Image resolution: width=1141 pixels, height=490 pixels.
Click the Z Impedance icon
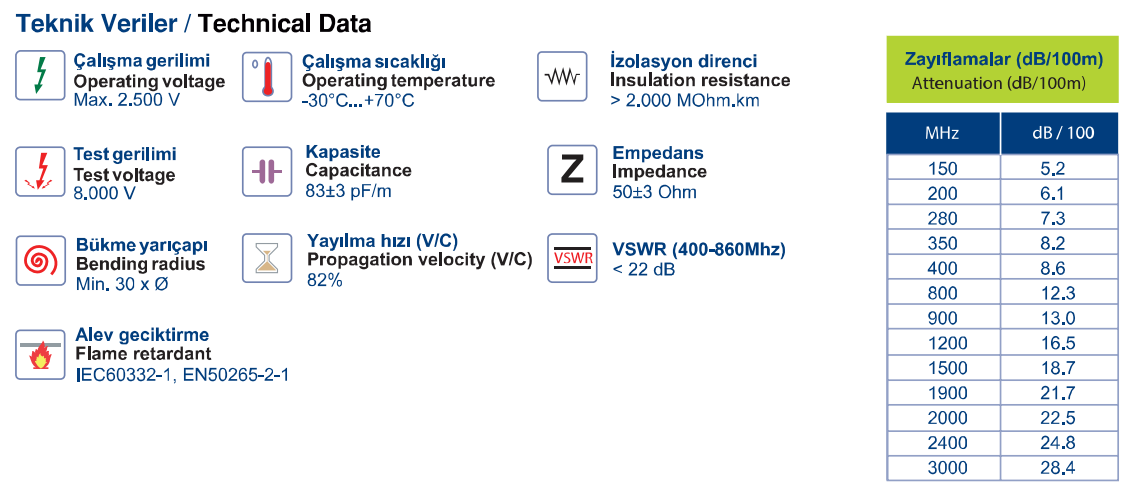(x=572, y=170)
